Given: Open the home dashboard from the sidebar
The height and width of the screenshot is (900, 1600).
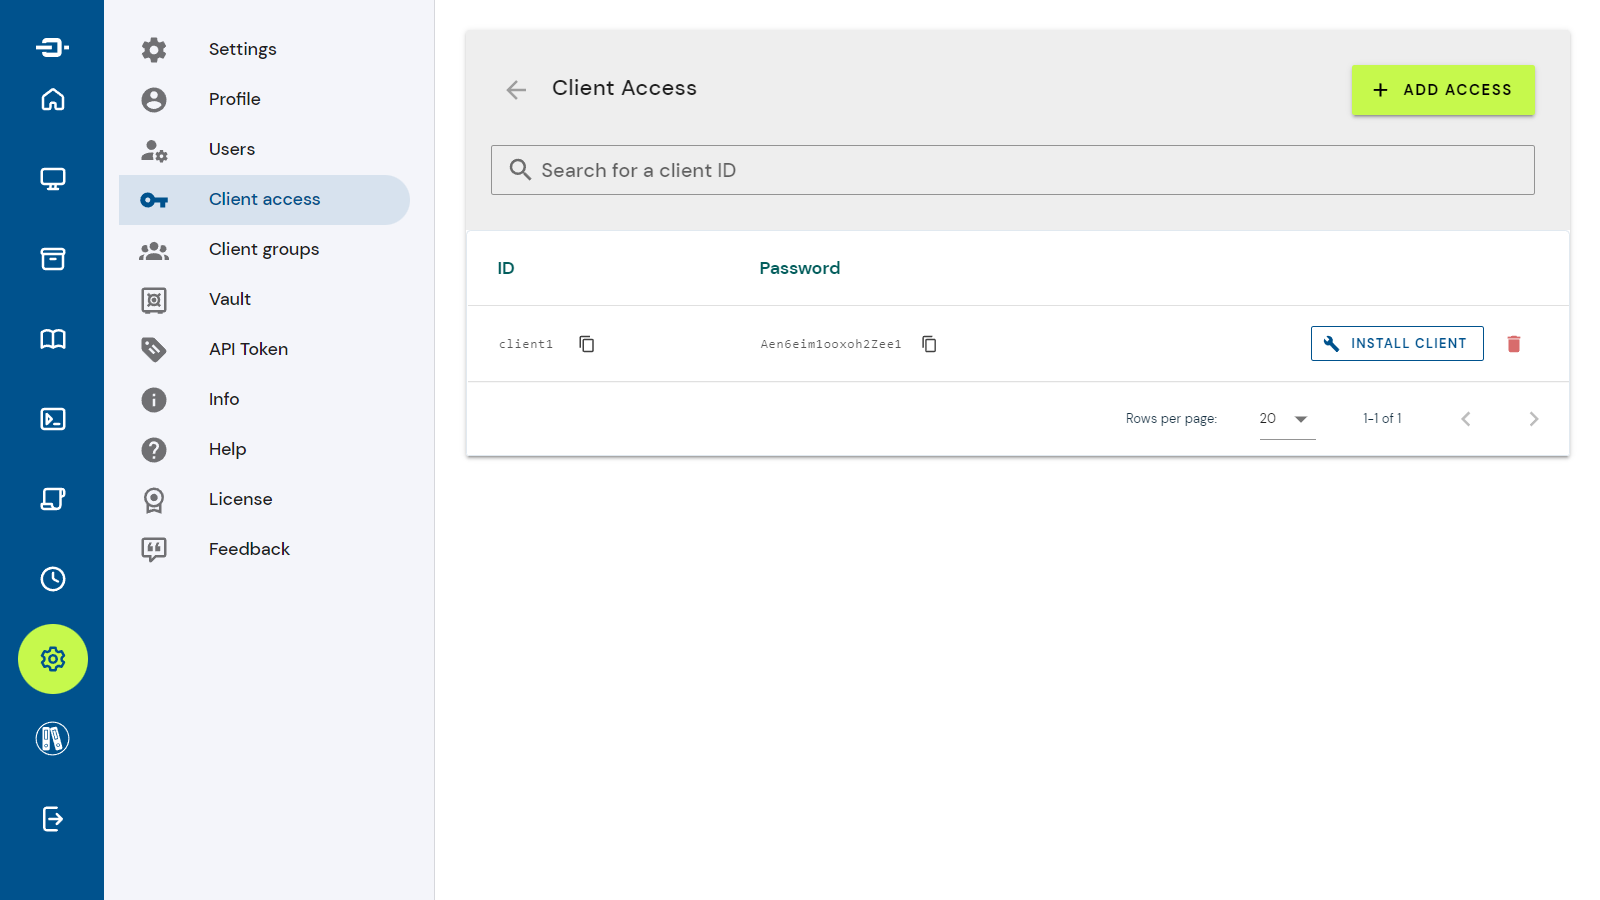Looking at the screenshot, I should coord(53,99).
